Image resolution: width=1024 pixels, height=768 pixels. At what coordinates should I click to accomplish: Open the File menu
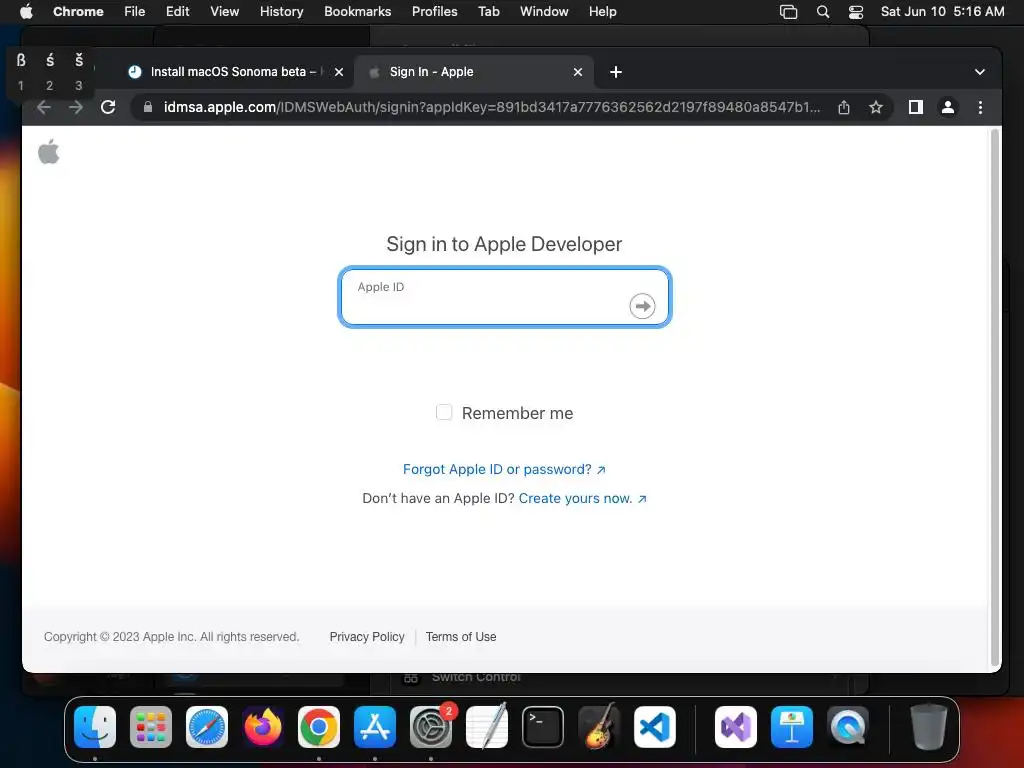click(x=135, y=12)
